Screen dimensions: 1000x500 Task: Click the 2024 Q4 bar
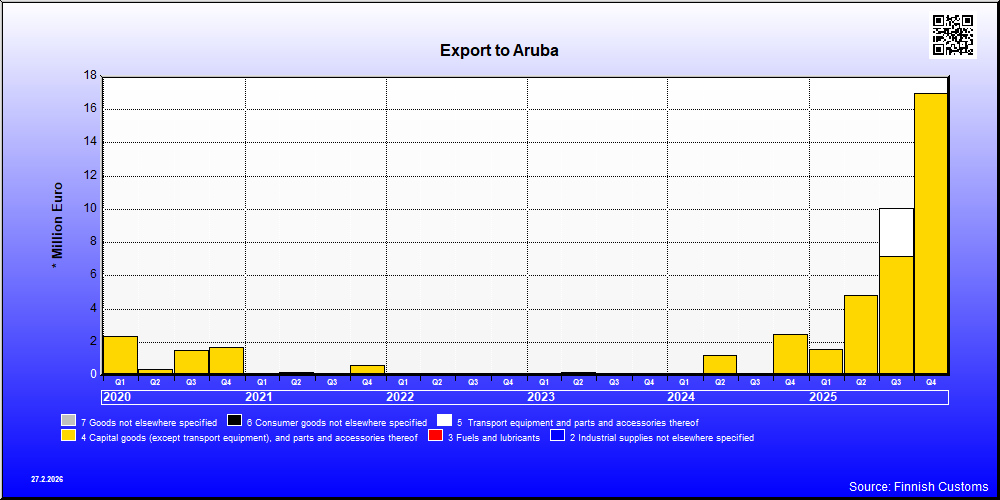pos(790,354)
